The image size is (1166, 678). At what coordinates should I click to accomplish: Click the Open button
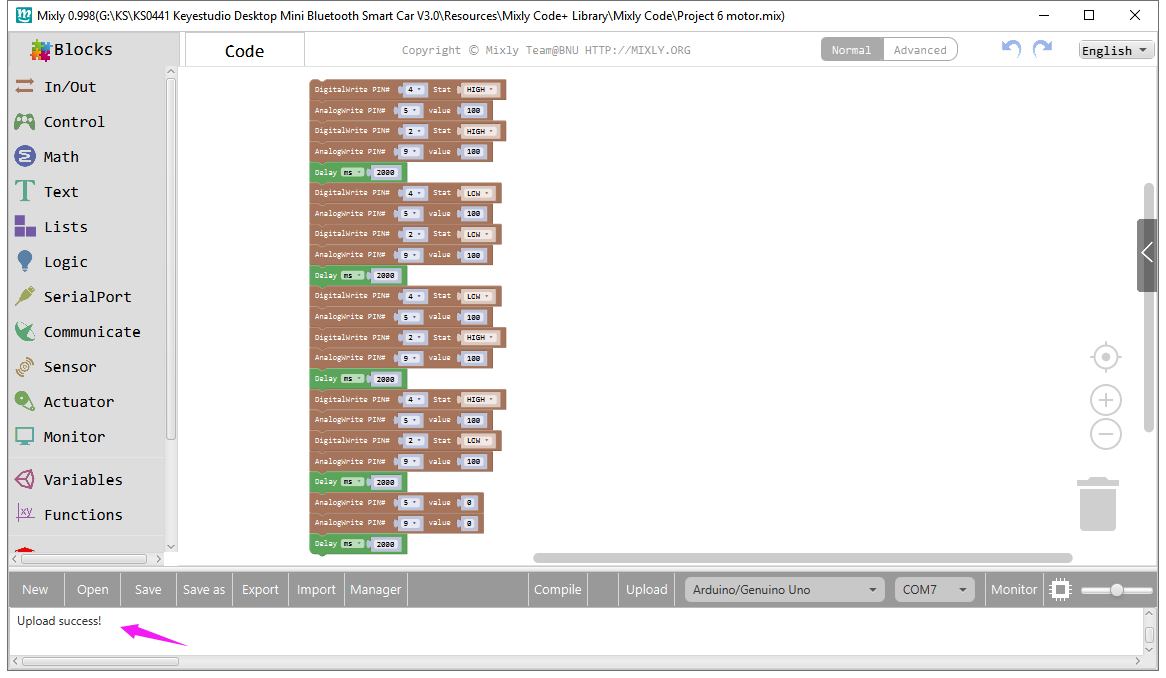(92, 590)
